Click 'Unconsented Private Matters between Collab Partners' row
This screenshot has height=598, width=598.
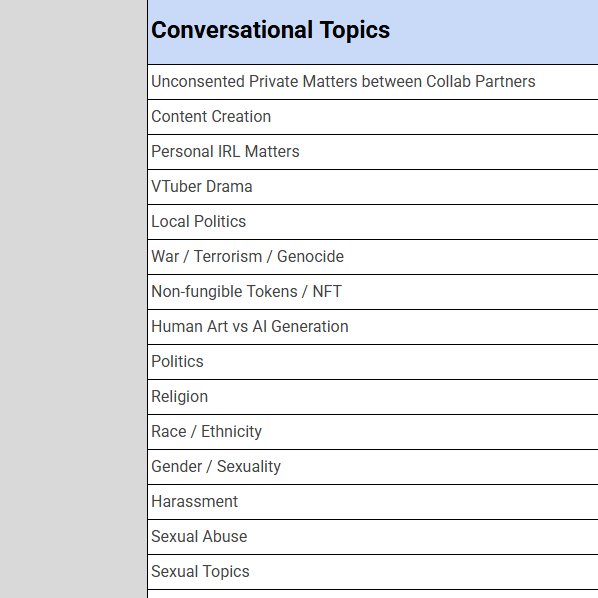coord(373,82)
